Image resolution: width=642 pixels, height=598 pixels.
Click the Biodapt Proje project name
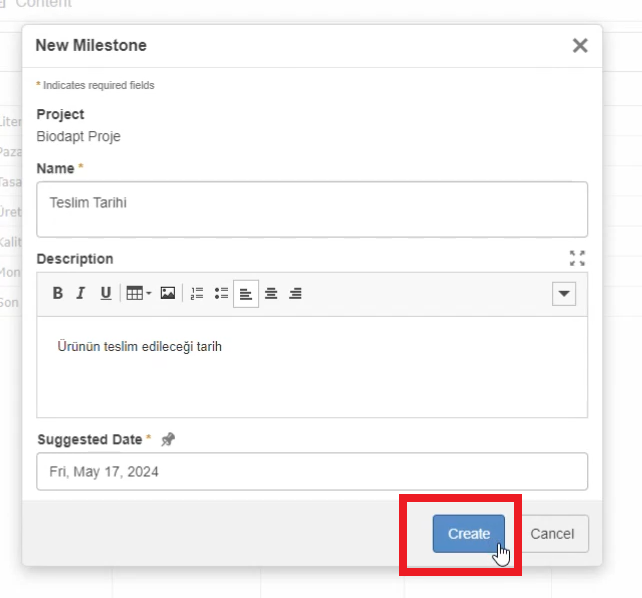[x=78, y=136]
